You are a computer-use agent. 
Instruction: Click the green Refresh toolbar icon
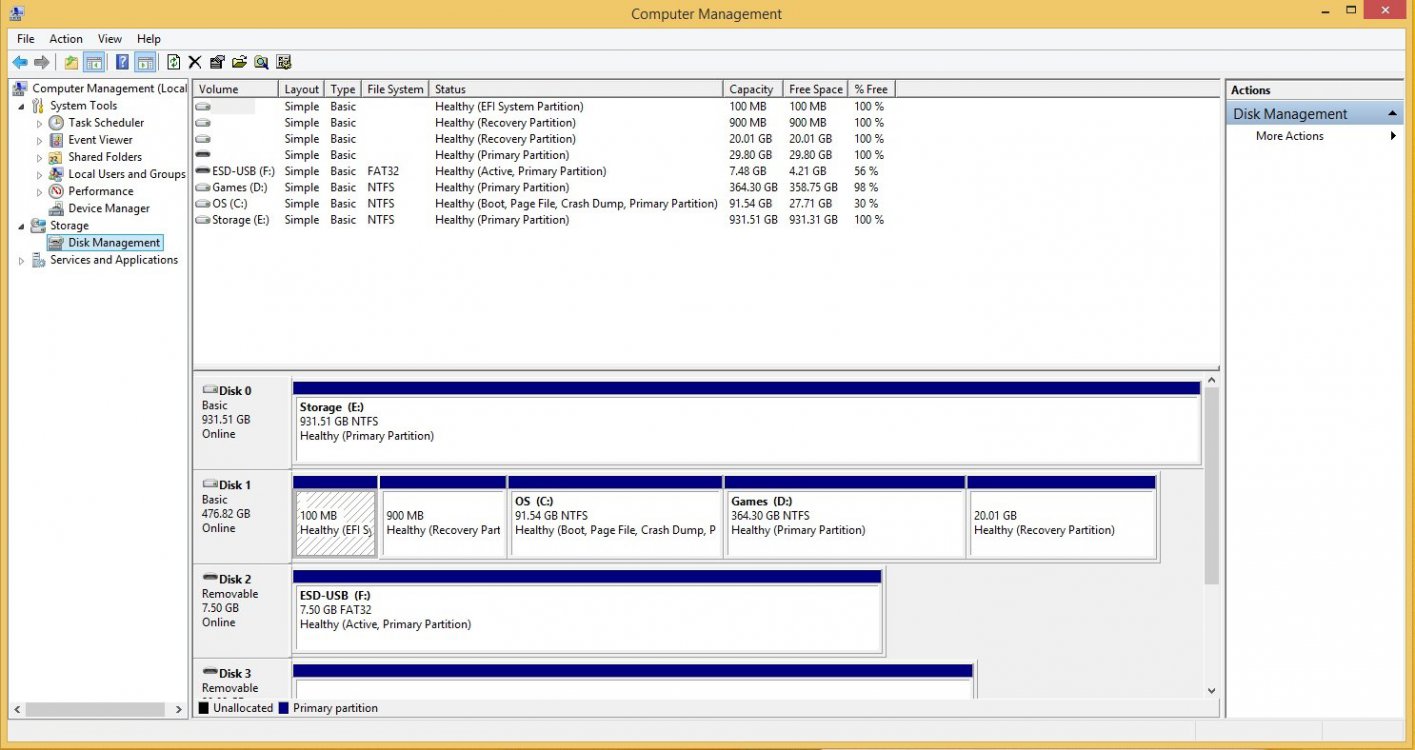tap(174, 62)
